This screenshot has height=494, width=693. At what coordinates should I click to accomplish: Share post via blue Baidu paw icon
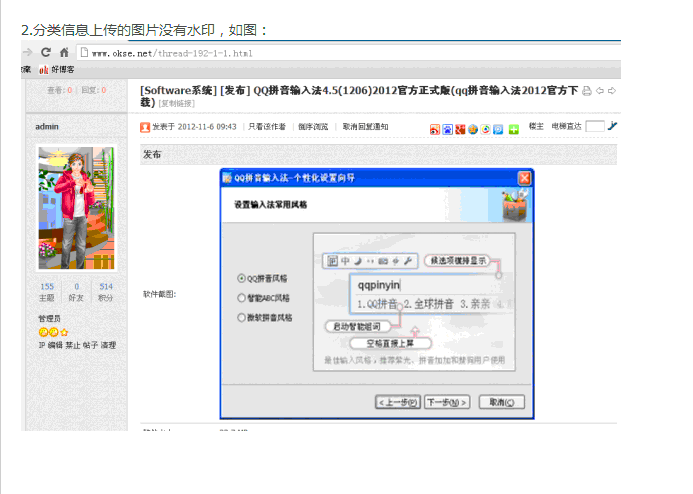(447, 129)
